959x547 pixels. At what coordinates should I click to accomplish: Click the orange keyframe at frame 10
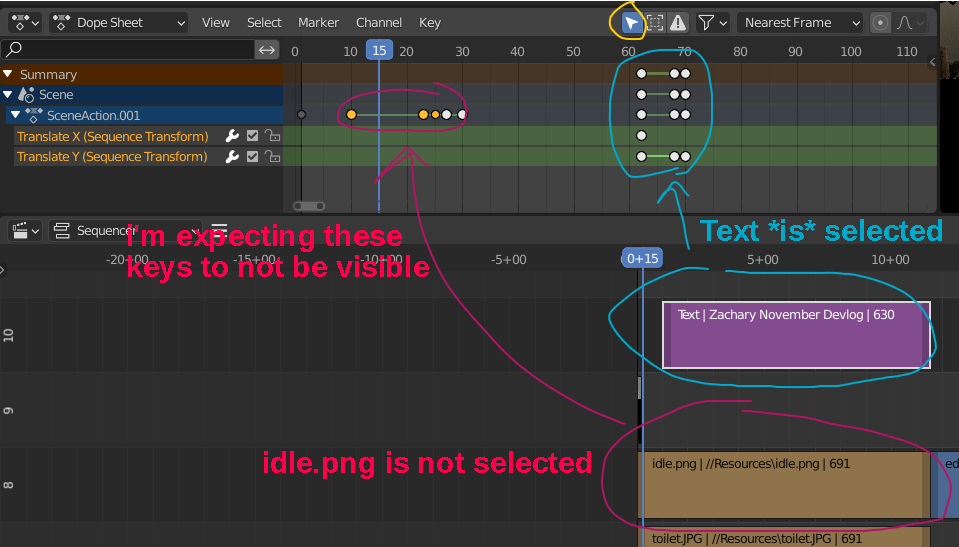click(x=351, y=114)
